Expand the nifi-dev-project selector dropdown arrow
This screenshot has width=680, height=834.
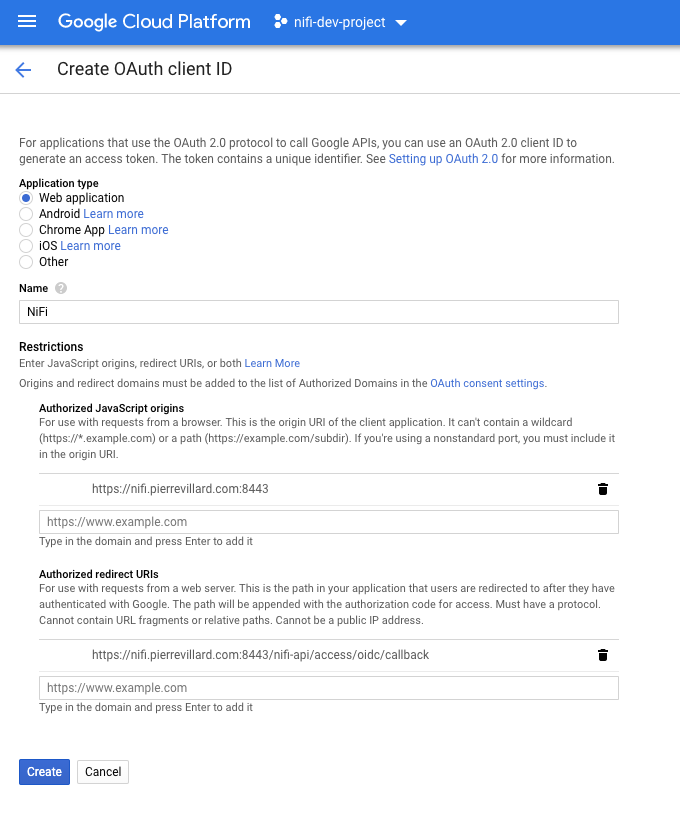click(x=402, y=23)
